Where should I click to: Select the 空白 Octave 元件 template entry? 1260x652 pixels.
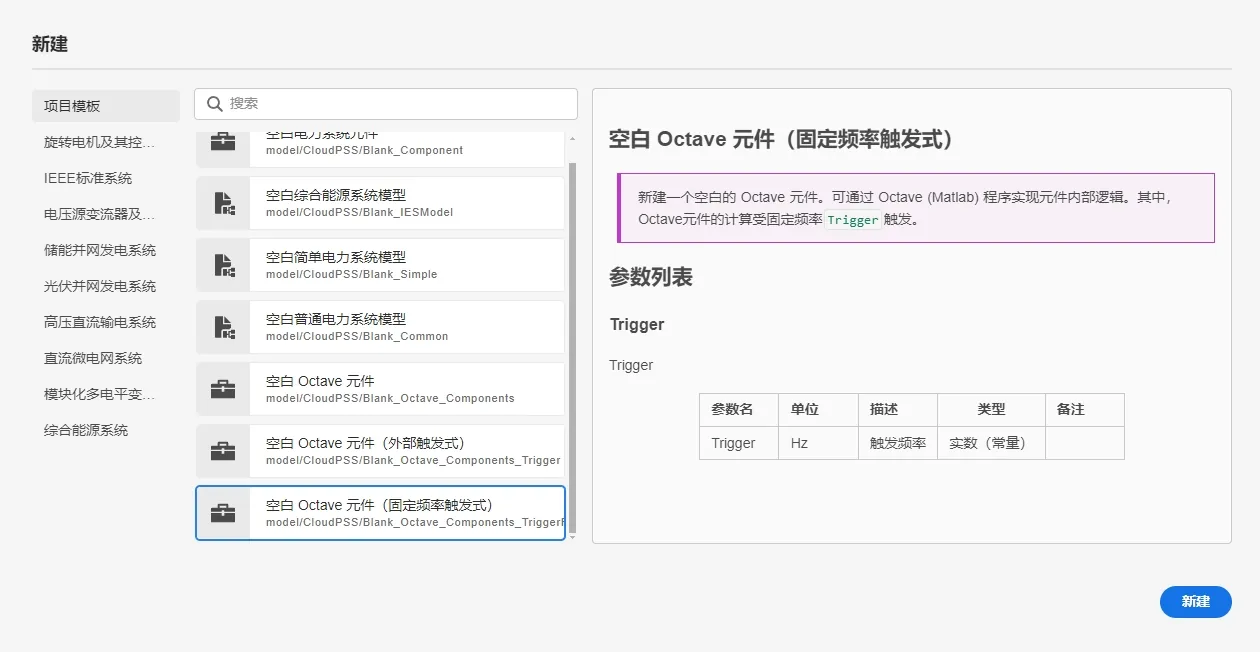point(380,388)
